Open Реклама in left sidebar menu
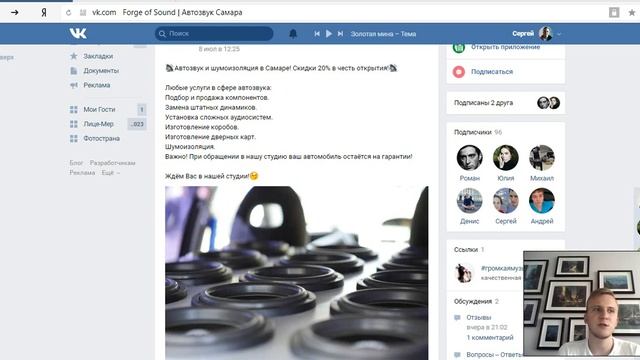The image size is (640, 360). (97, 85)
